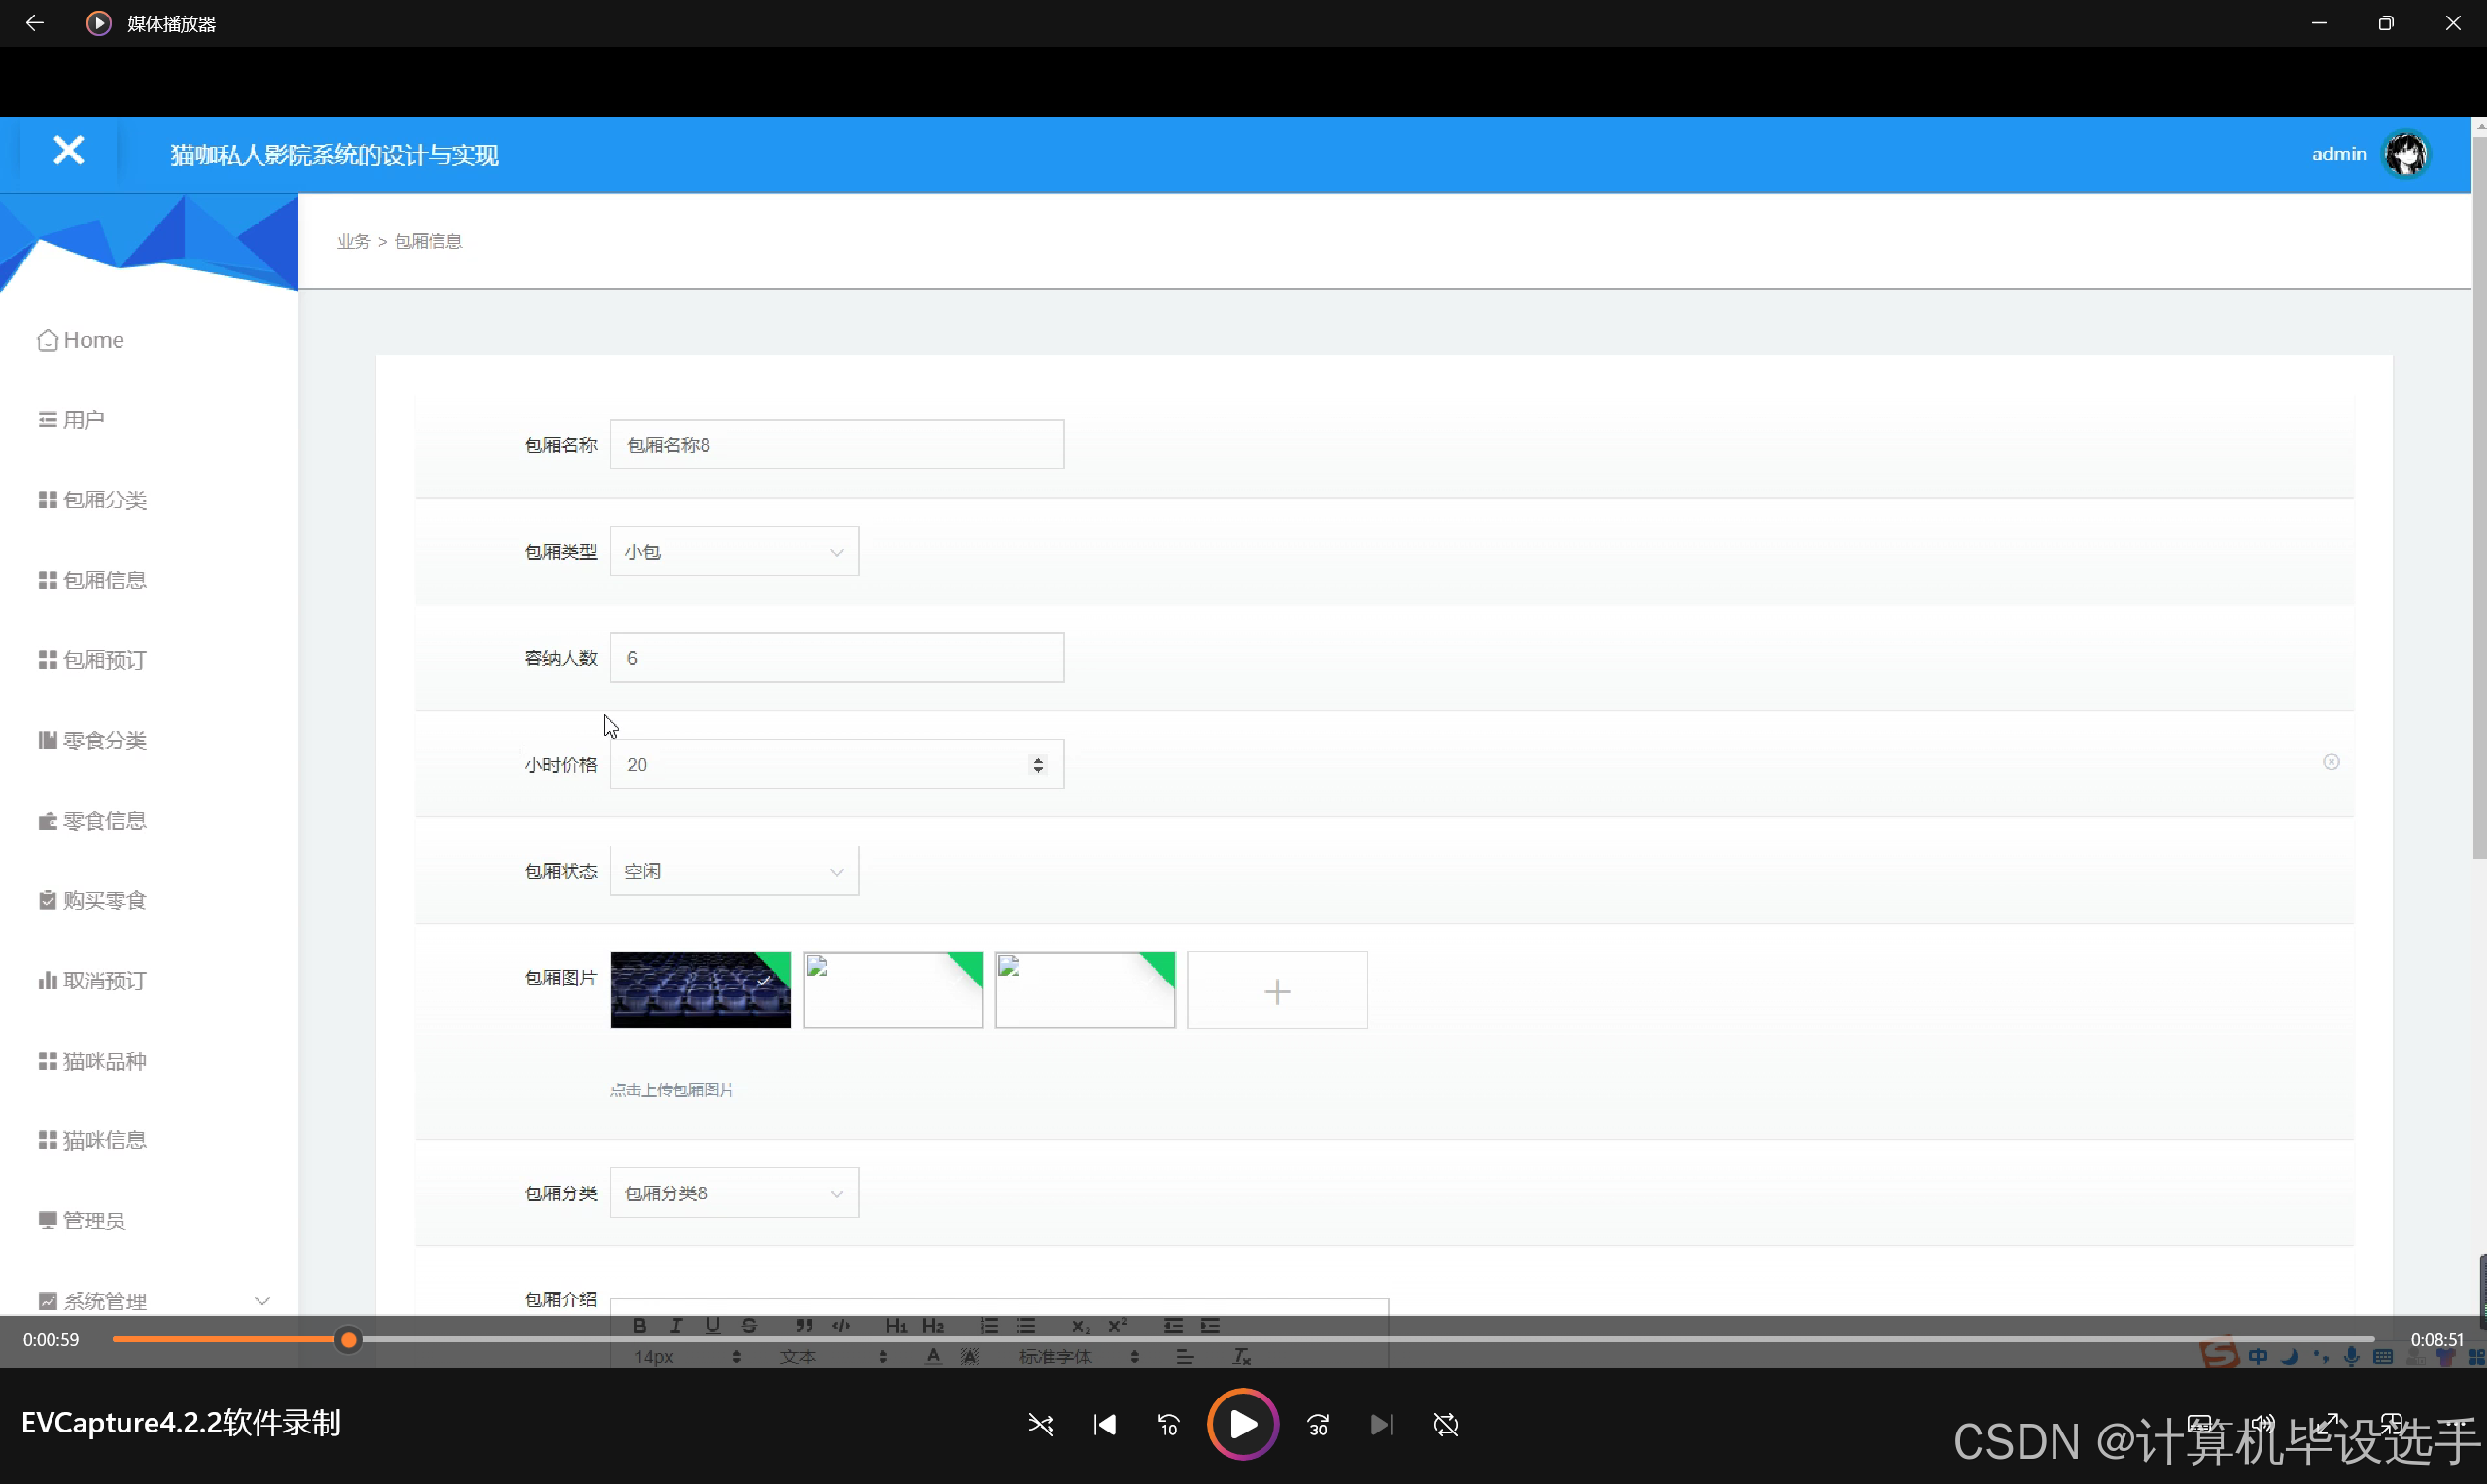
Task: Open the text alignment icon in editor
Action: click(x=1185, y=1357)
